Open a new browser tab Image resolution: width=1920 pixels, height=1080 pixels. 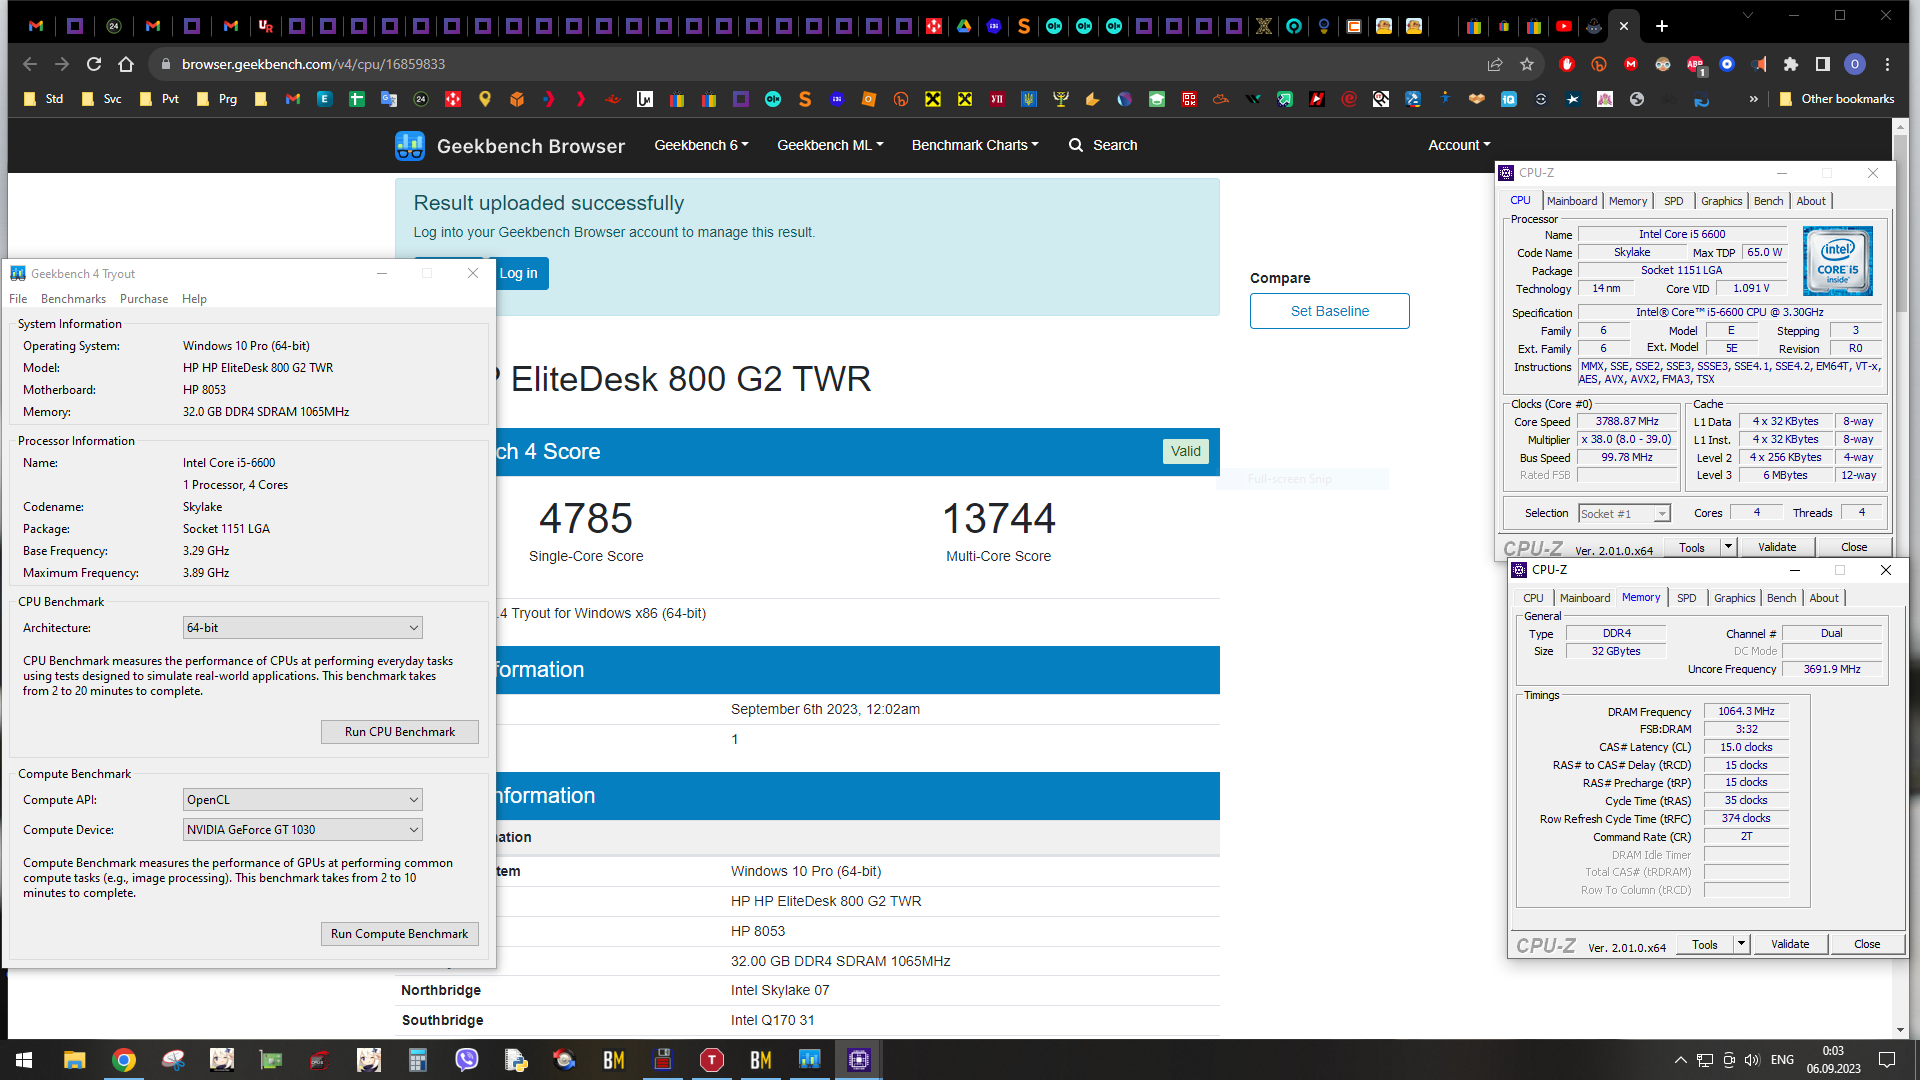click(1662, 26)
